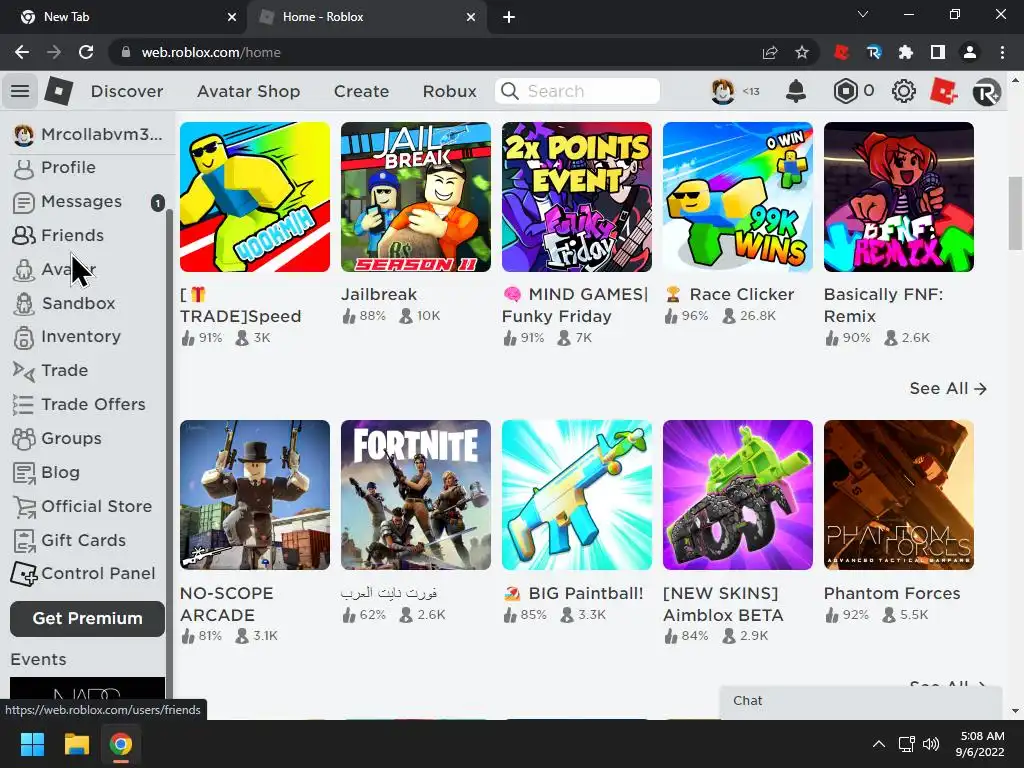Click the Blog sidebar icon

pyautogui.click(x=24, y=473)
